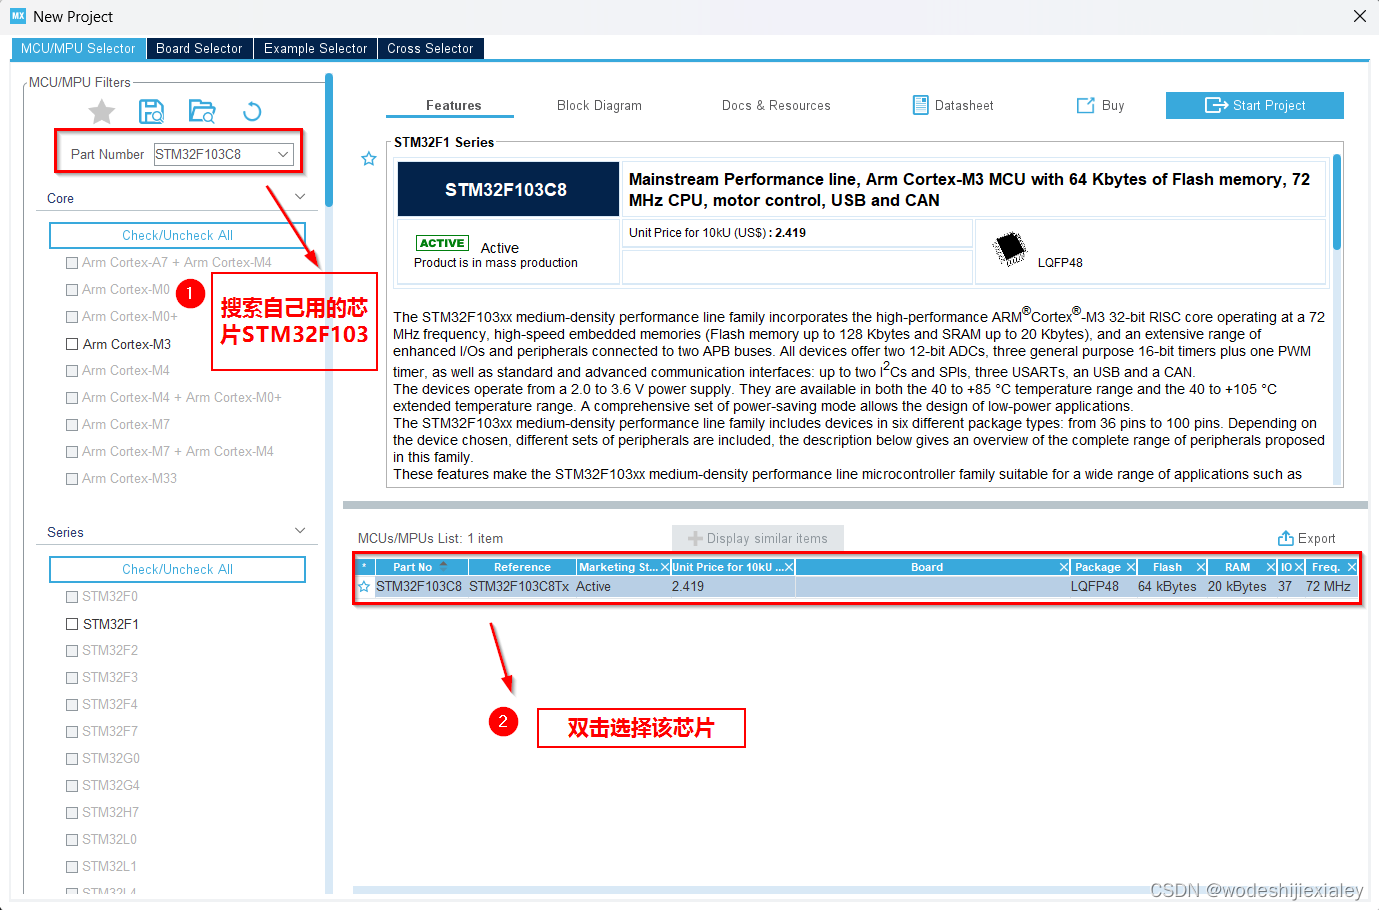The image size is (1379, 910).
Task: Click the save search icon
Action: click(151, 112)
